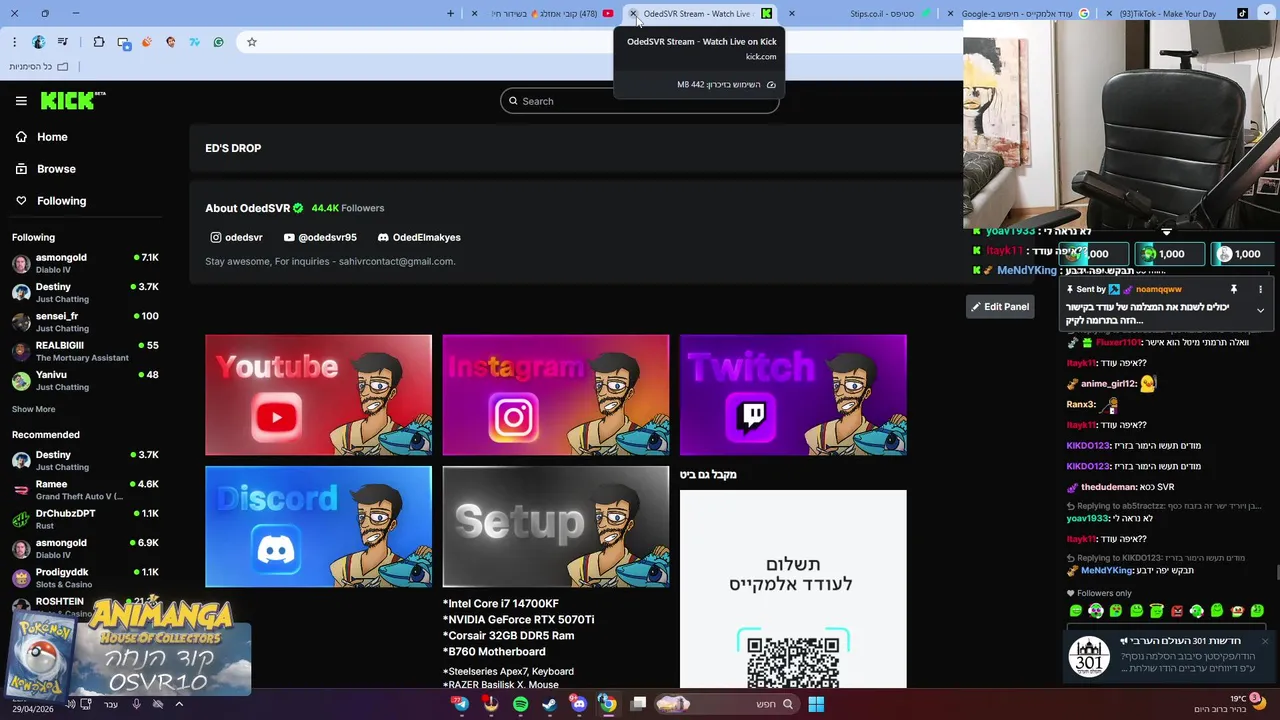1280x720 pixels.
Task: Open the OdedElmakyes Discord link
Action: (419, 237)
